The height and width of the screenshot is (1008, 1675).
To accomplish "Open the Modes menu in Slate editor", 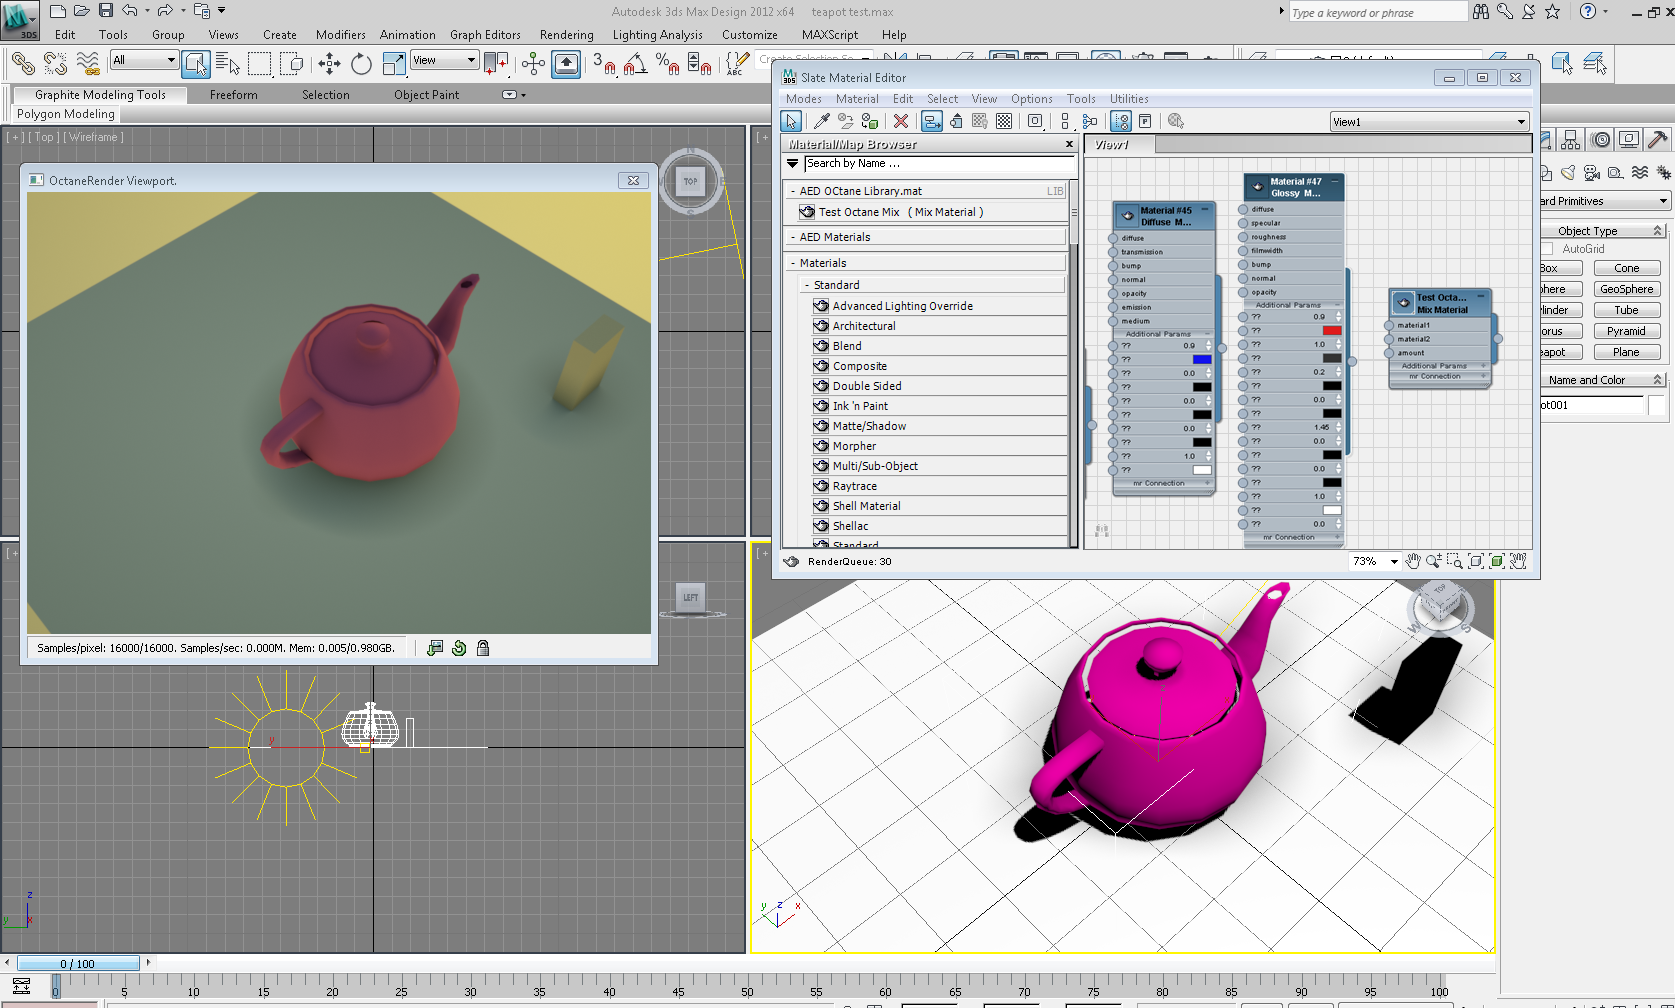I will tap(803, 99).
